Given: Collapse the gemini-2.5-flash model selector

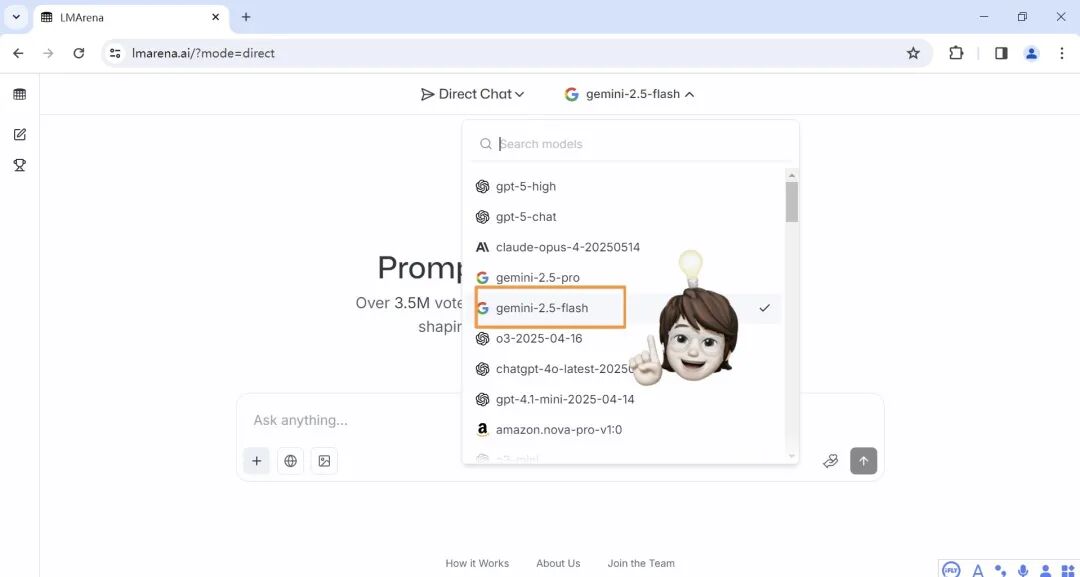Looking at the screenshot, I should click(629, 94).
